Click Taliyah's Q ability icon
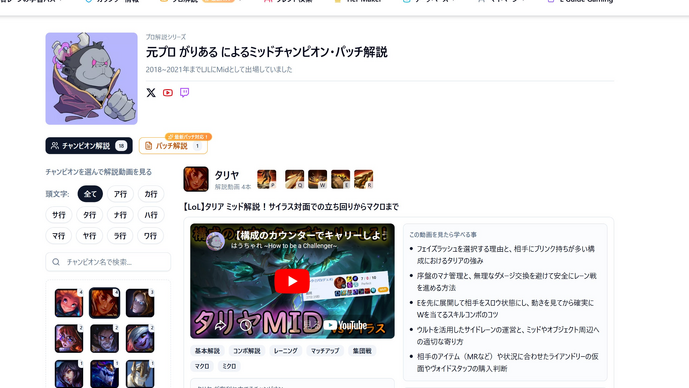The height and width of the screenshot is (388, 689). coord(294,179)
